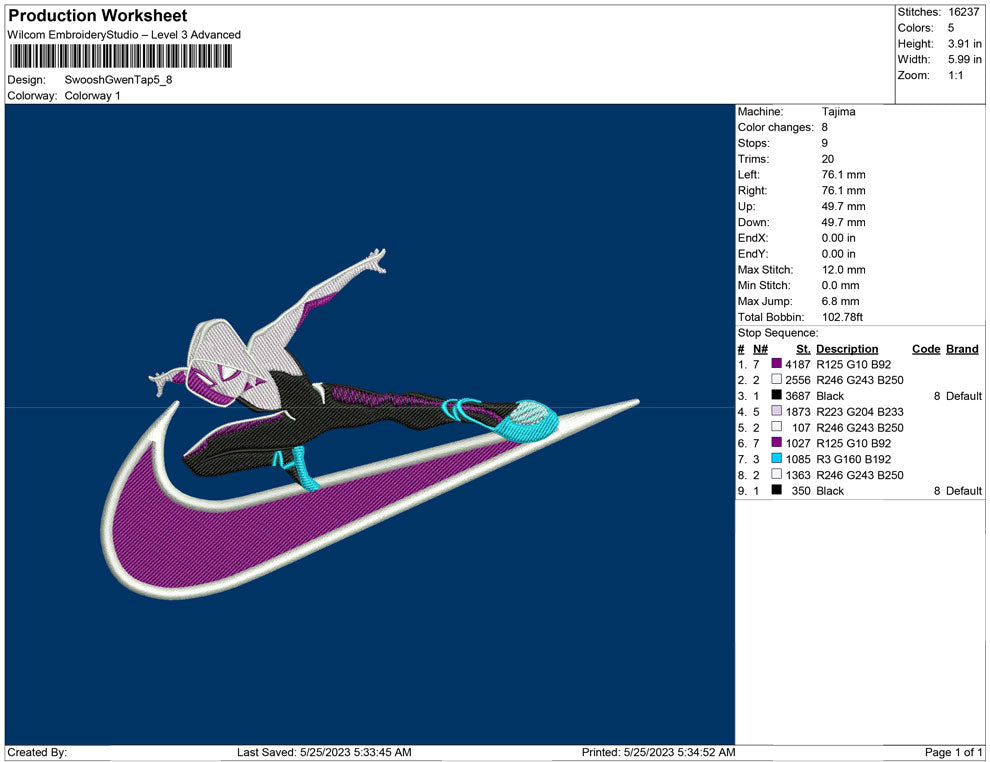Click the Max Jump value '6.8 mm'

point(840,301)
